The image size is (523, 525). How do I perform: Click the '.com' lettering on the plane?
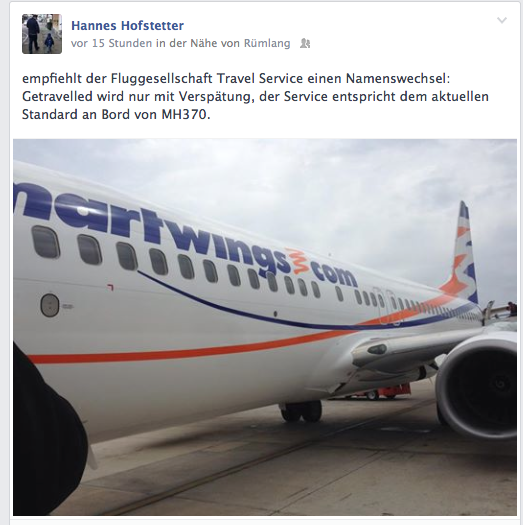tap(331, 275)
